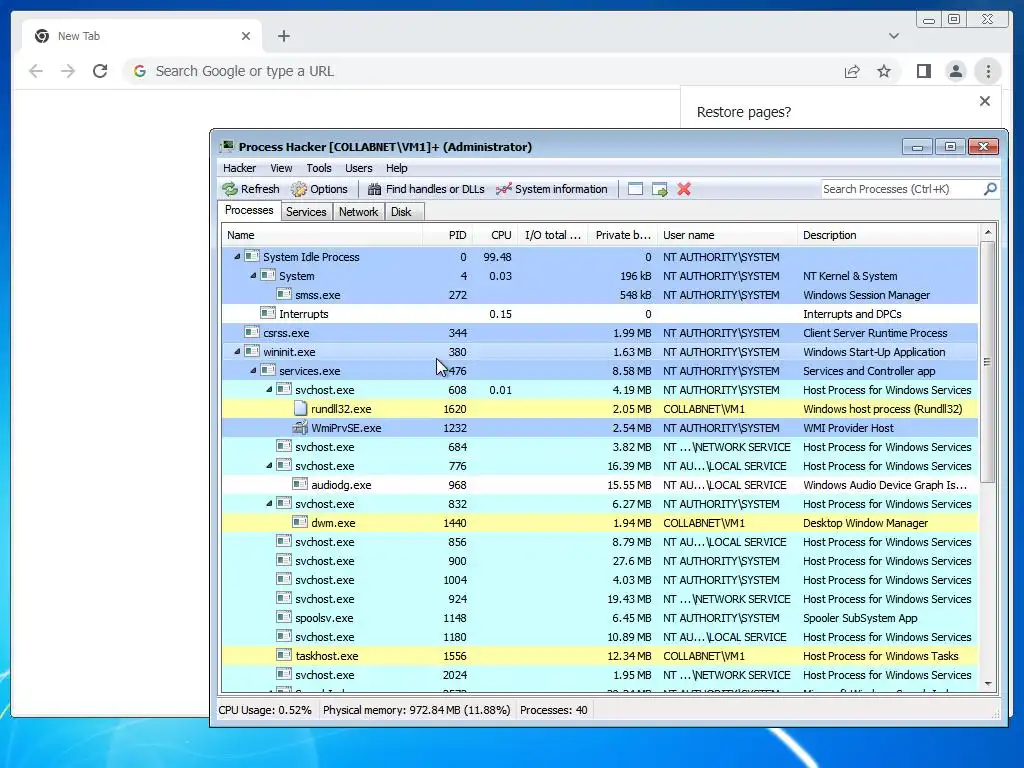Image resolution: width=1024 pixels, height=768 pixels.
Task: Open the Help menu
Action: 396,168
